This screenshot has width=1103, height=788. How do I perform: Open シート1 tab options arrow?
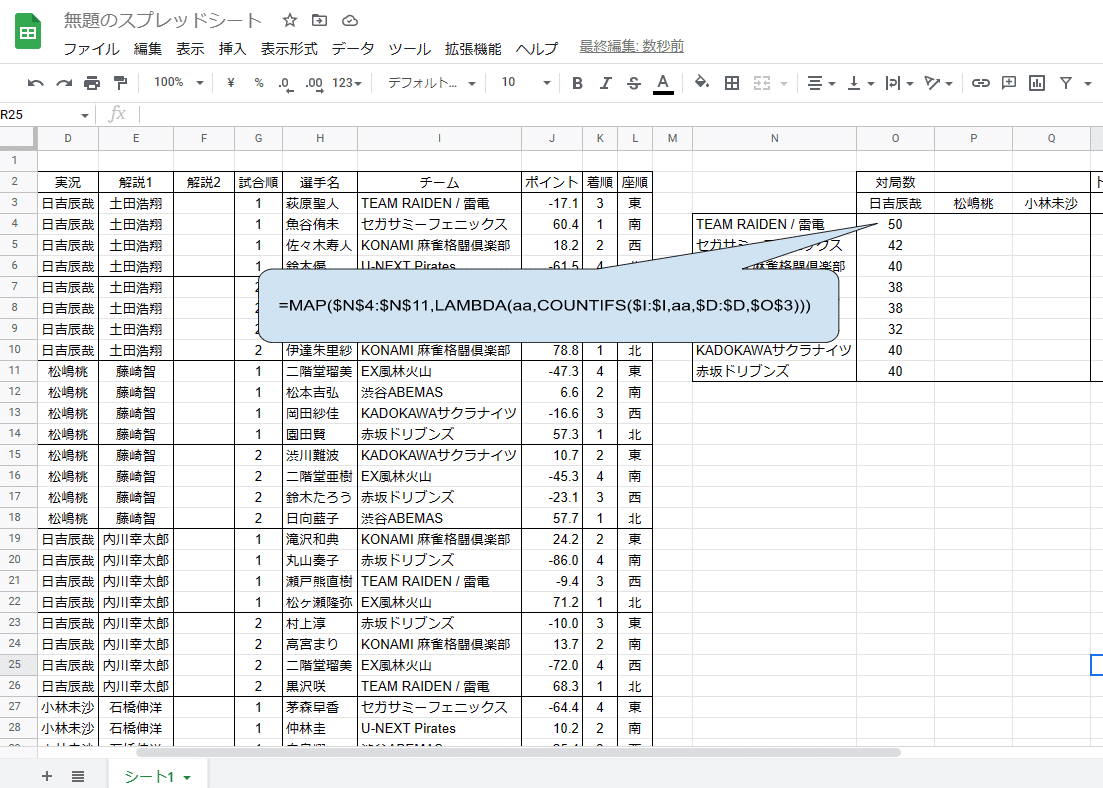pyautogui.click(x=187, y=777)
